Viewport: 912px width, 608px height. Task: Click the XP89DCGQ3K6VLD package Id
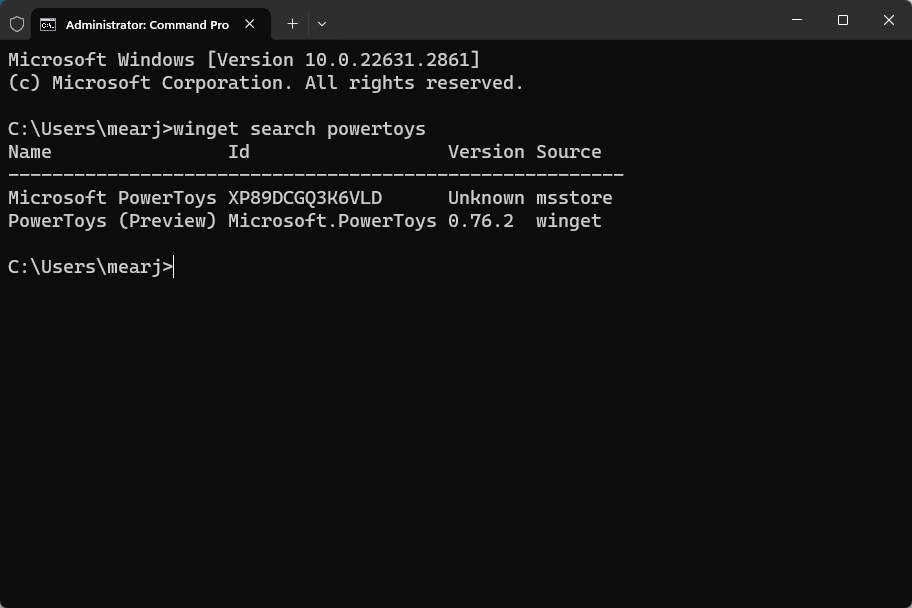click(305, 198)
